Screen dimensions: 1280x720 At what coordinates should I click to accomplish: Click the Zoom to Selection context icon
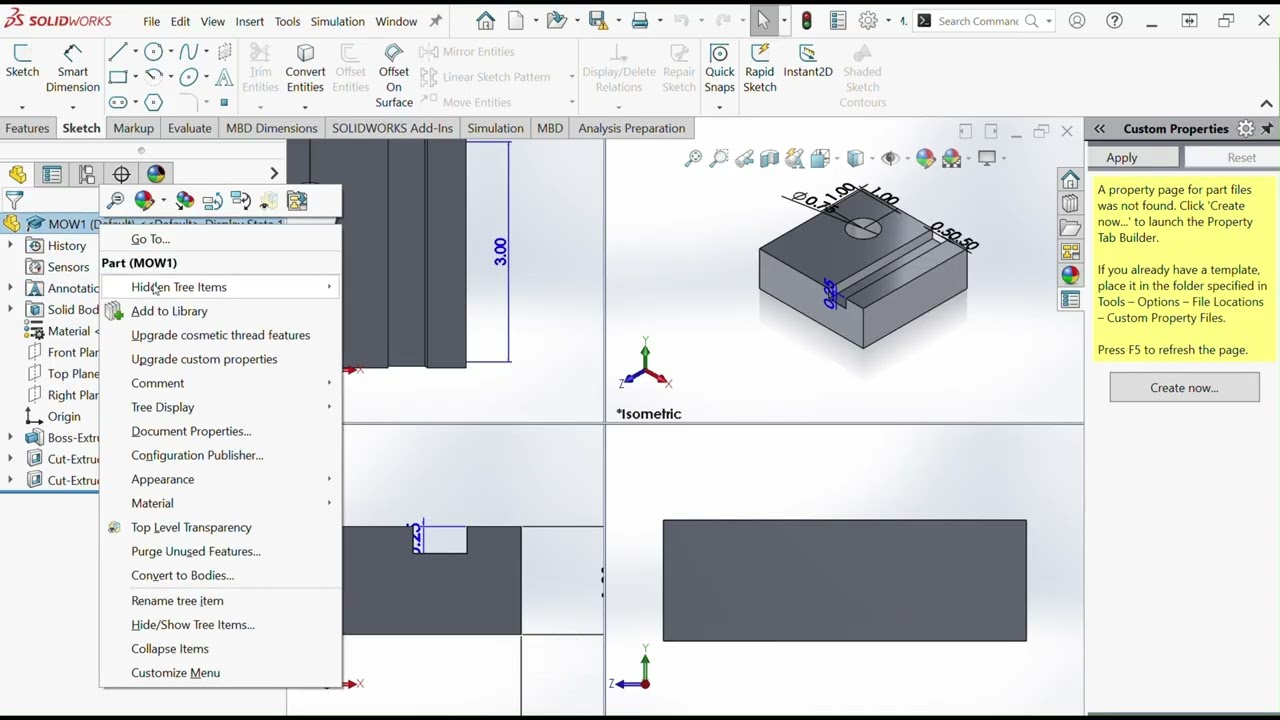pyautogui.click(x=116, y=201)
